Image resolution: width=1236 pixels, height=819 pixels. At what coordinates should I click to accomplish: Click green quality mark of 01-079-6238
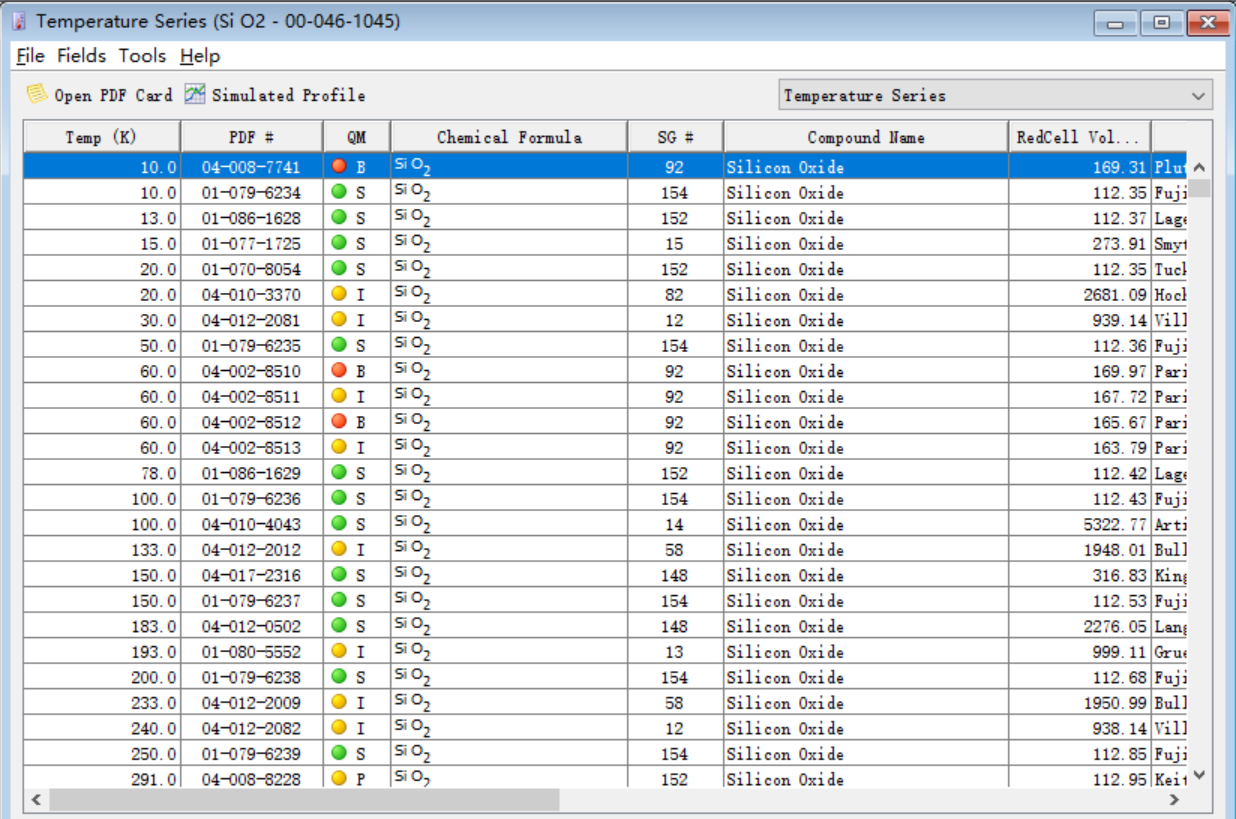(x=339, y=676)
